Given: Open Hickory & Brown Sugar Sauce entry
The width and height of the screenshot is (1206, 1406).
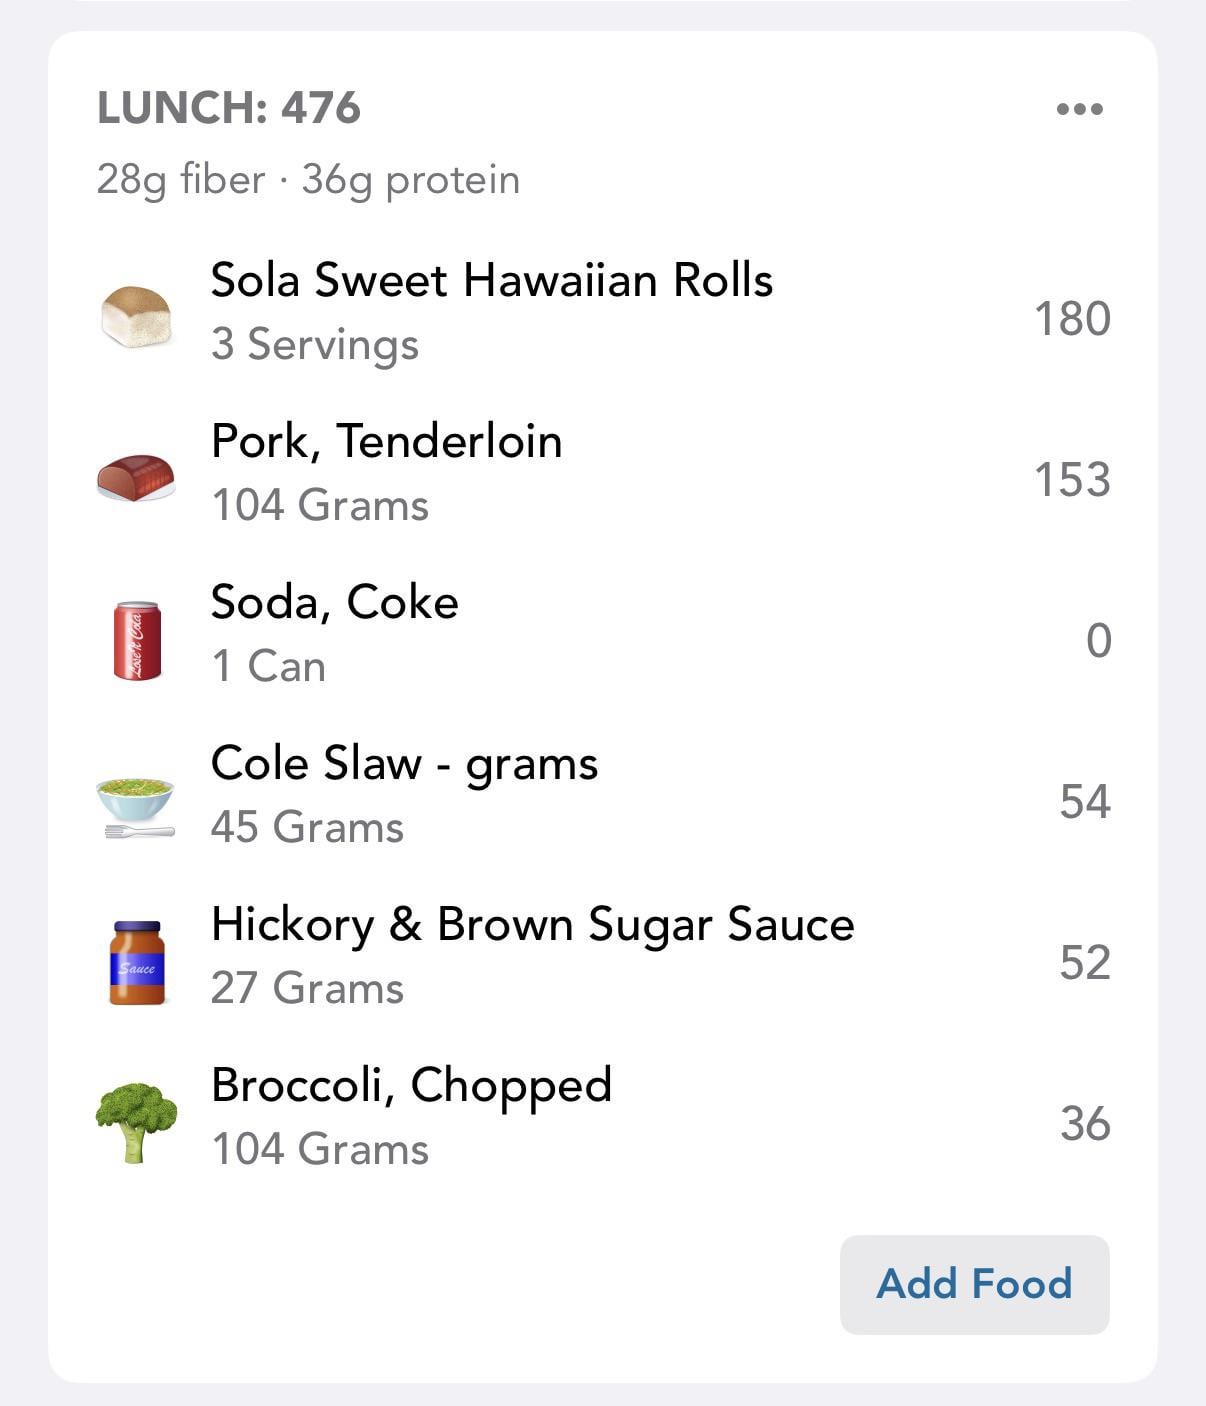Looking at the screenshot, I should click(532, 924).
